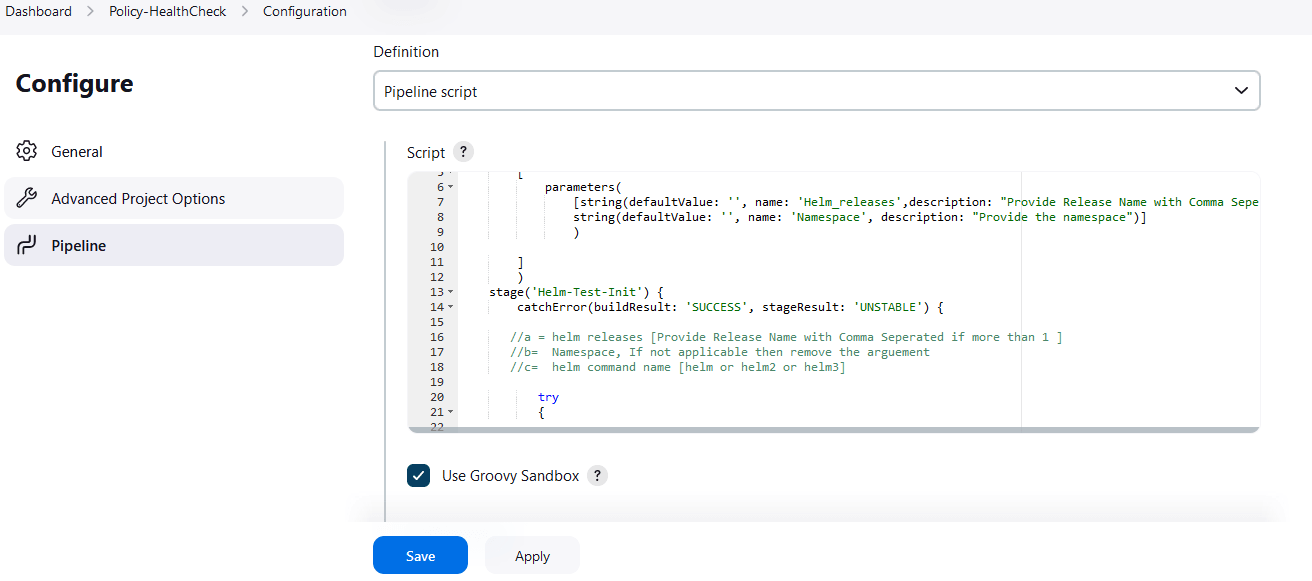Image resolution: width=1312 pixels, height=581 pixels.
Task: Open Policy-HealthCheck breadcrumb link
Action: [x=168, y=12]
